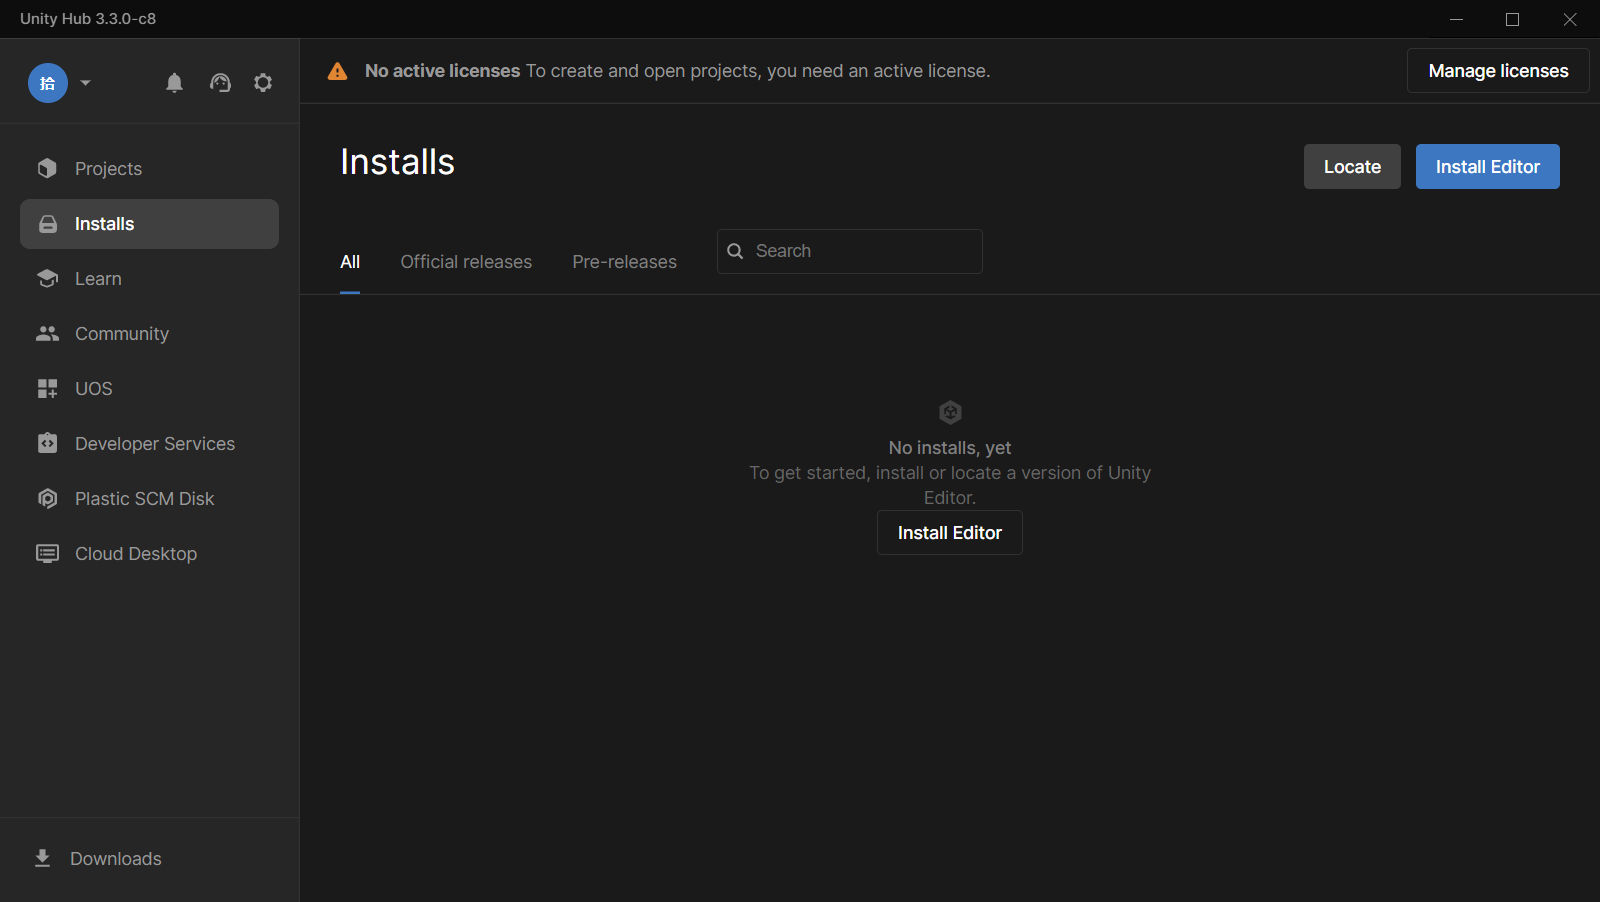Click the Downloads arrow icon
1600x902 pixels.
[x=42, y=858]
